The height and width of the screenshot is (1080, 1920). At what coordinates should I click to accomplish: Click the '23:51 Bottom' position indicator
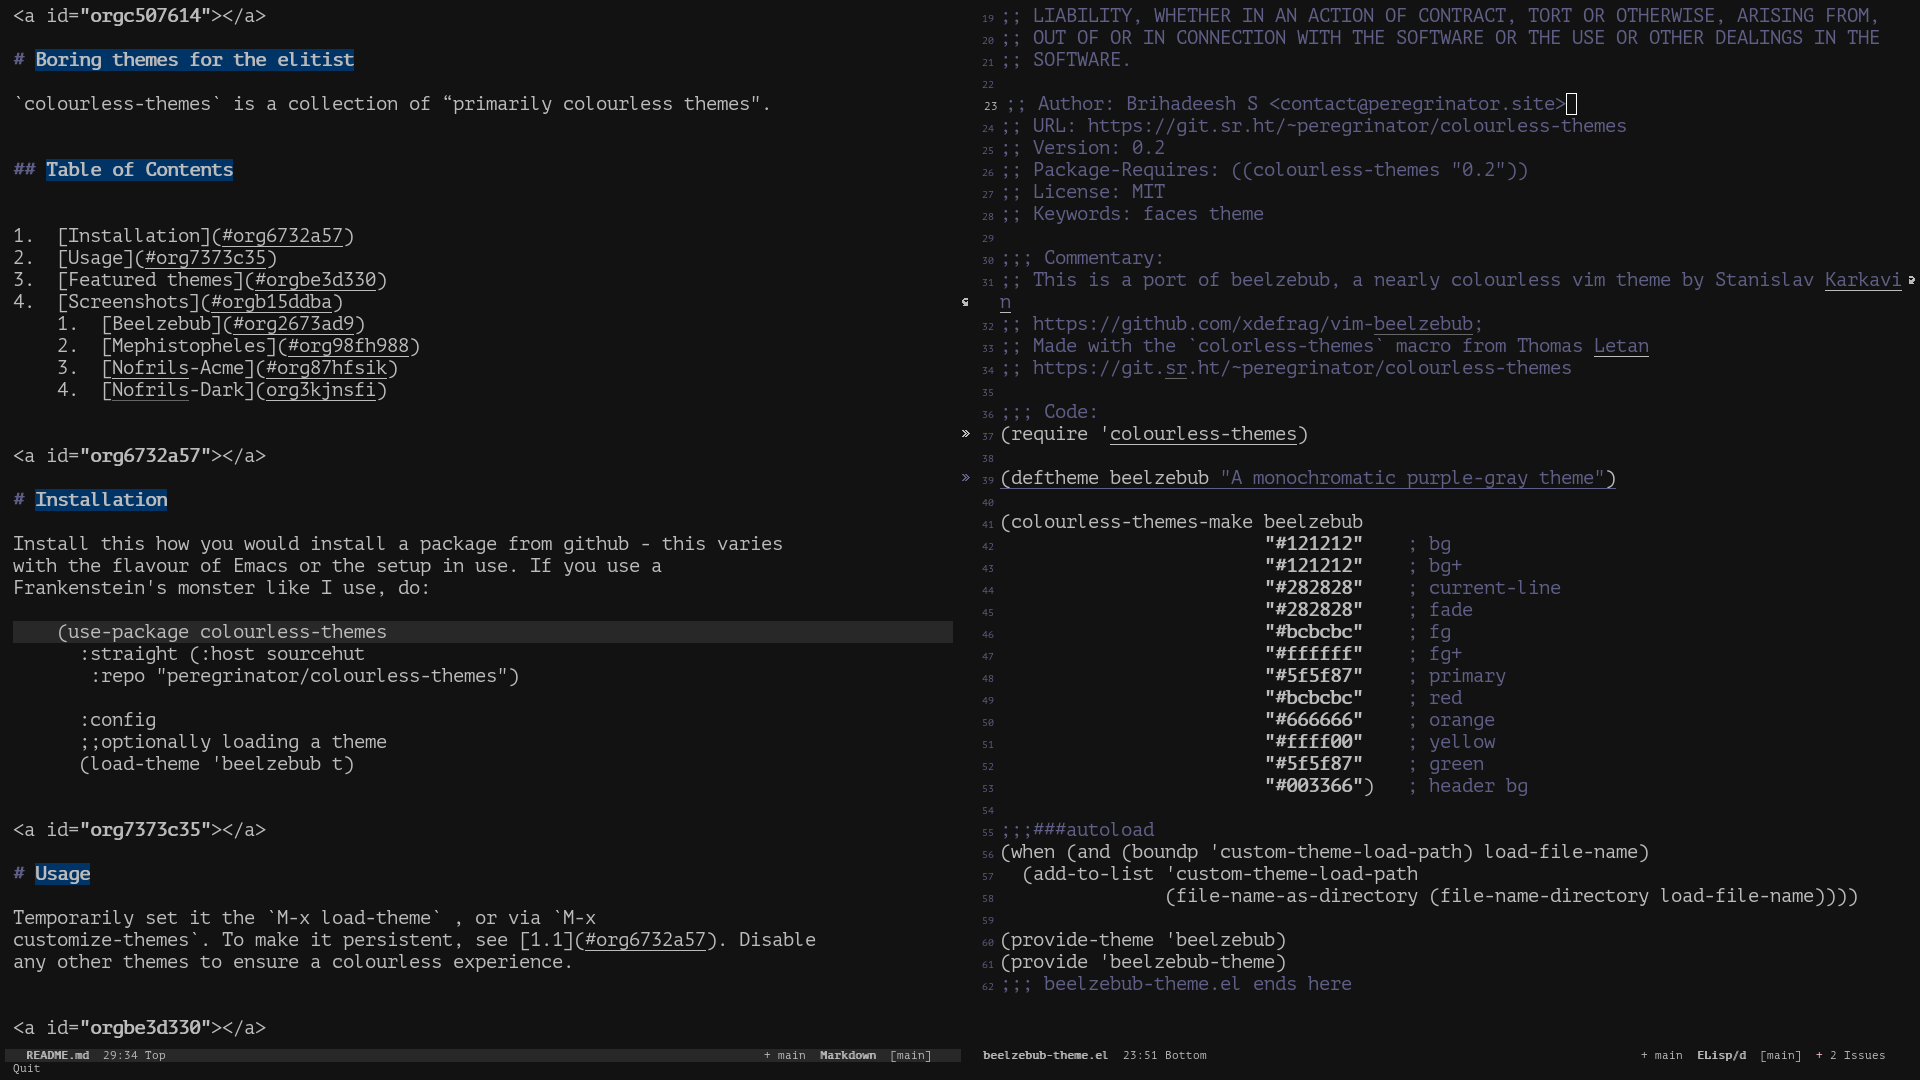click(x=1164, y=1055)
